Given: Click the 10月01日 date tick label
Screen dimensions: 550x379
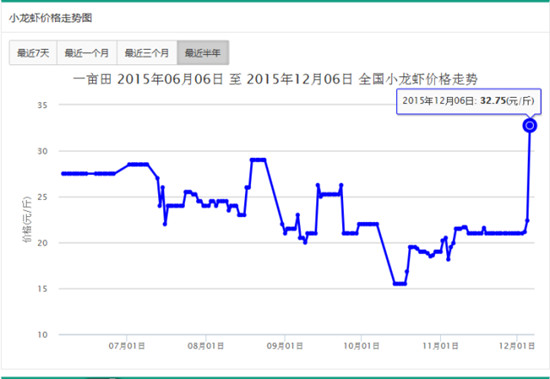Looking at the screenshot, I should 361,346.
